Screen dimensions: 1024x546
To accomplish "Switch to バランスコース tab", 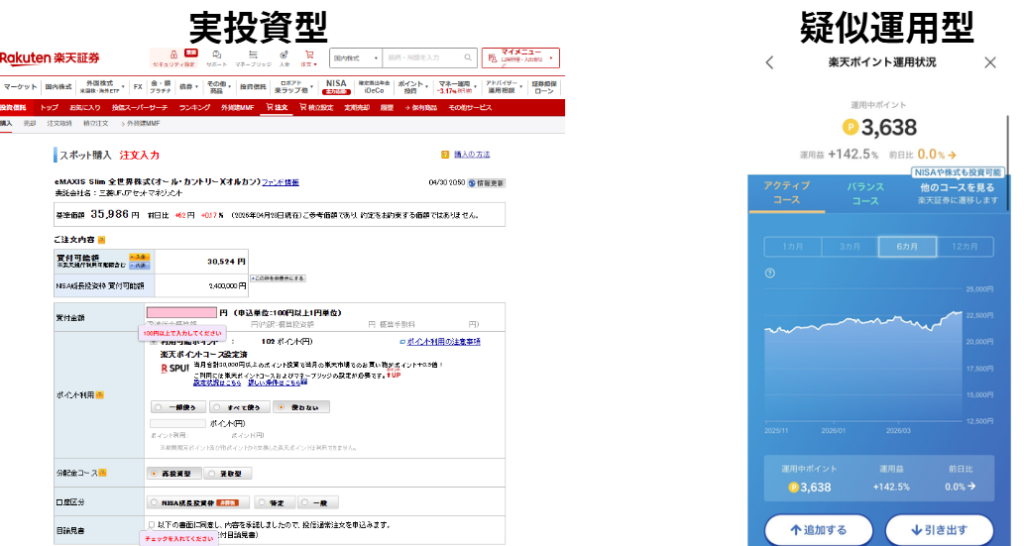I will coord(865,193).
